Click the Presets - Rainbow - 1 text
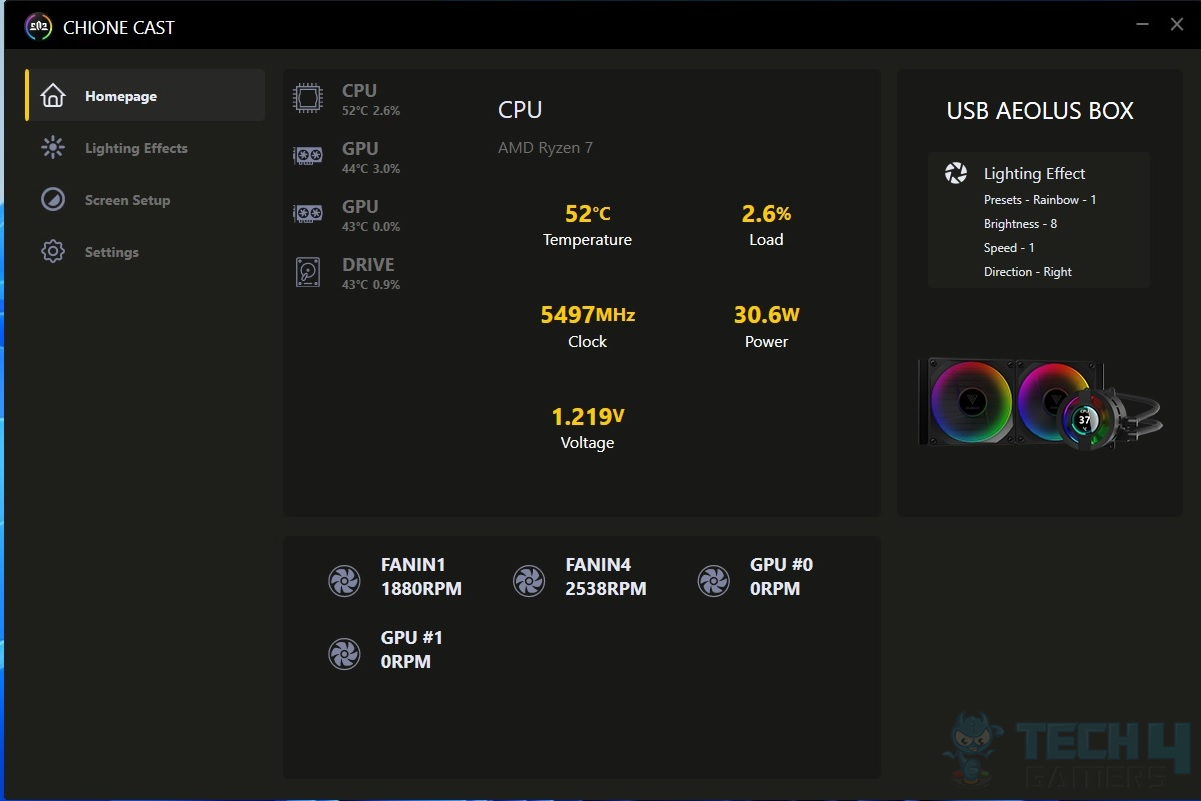This screenshot has height=801, width=1201. tap(1040, 200)
